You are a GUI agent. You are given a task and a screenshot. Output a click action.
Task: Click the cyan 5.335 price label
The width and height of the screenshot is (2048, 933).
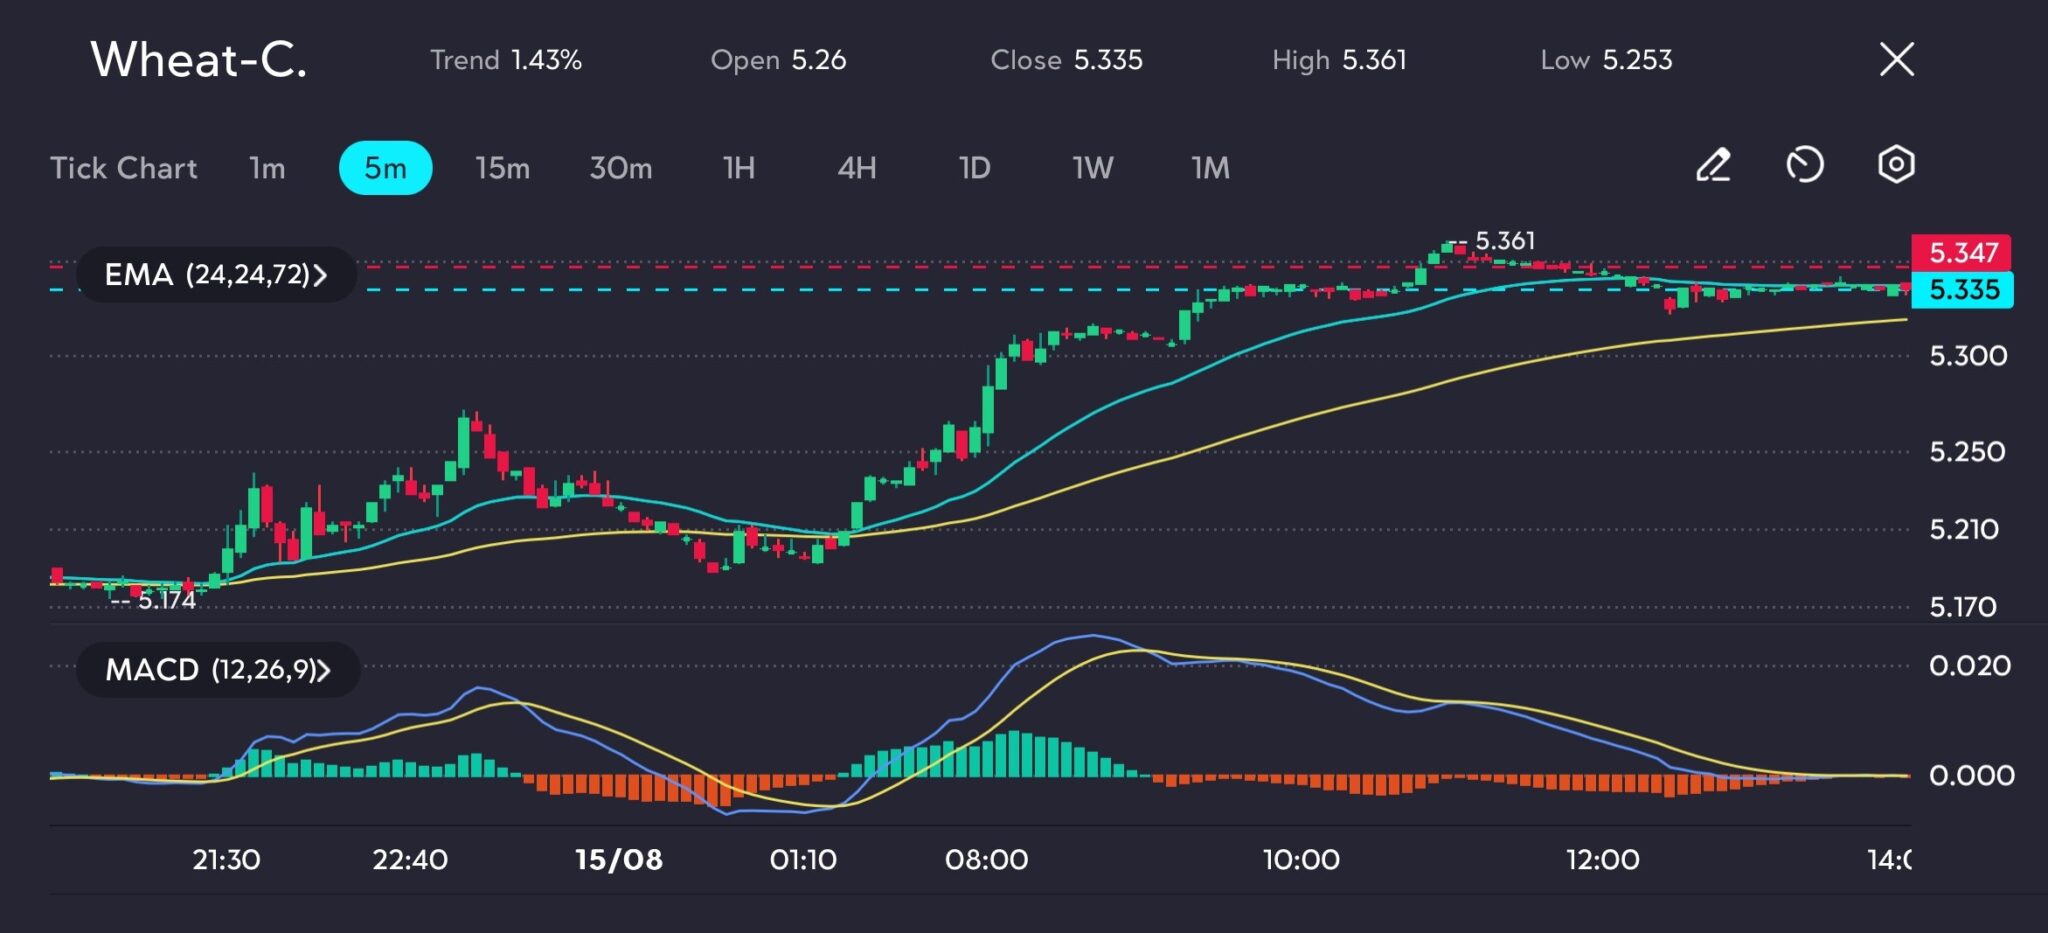click(1963, 290)
